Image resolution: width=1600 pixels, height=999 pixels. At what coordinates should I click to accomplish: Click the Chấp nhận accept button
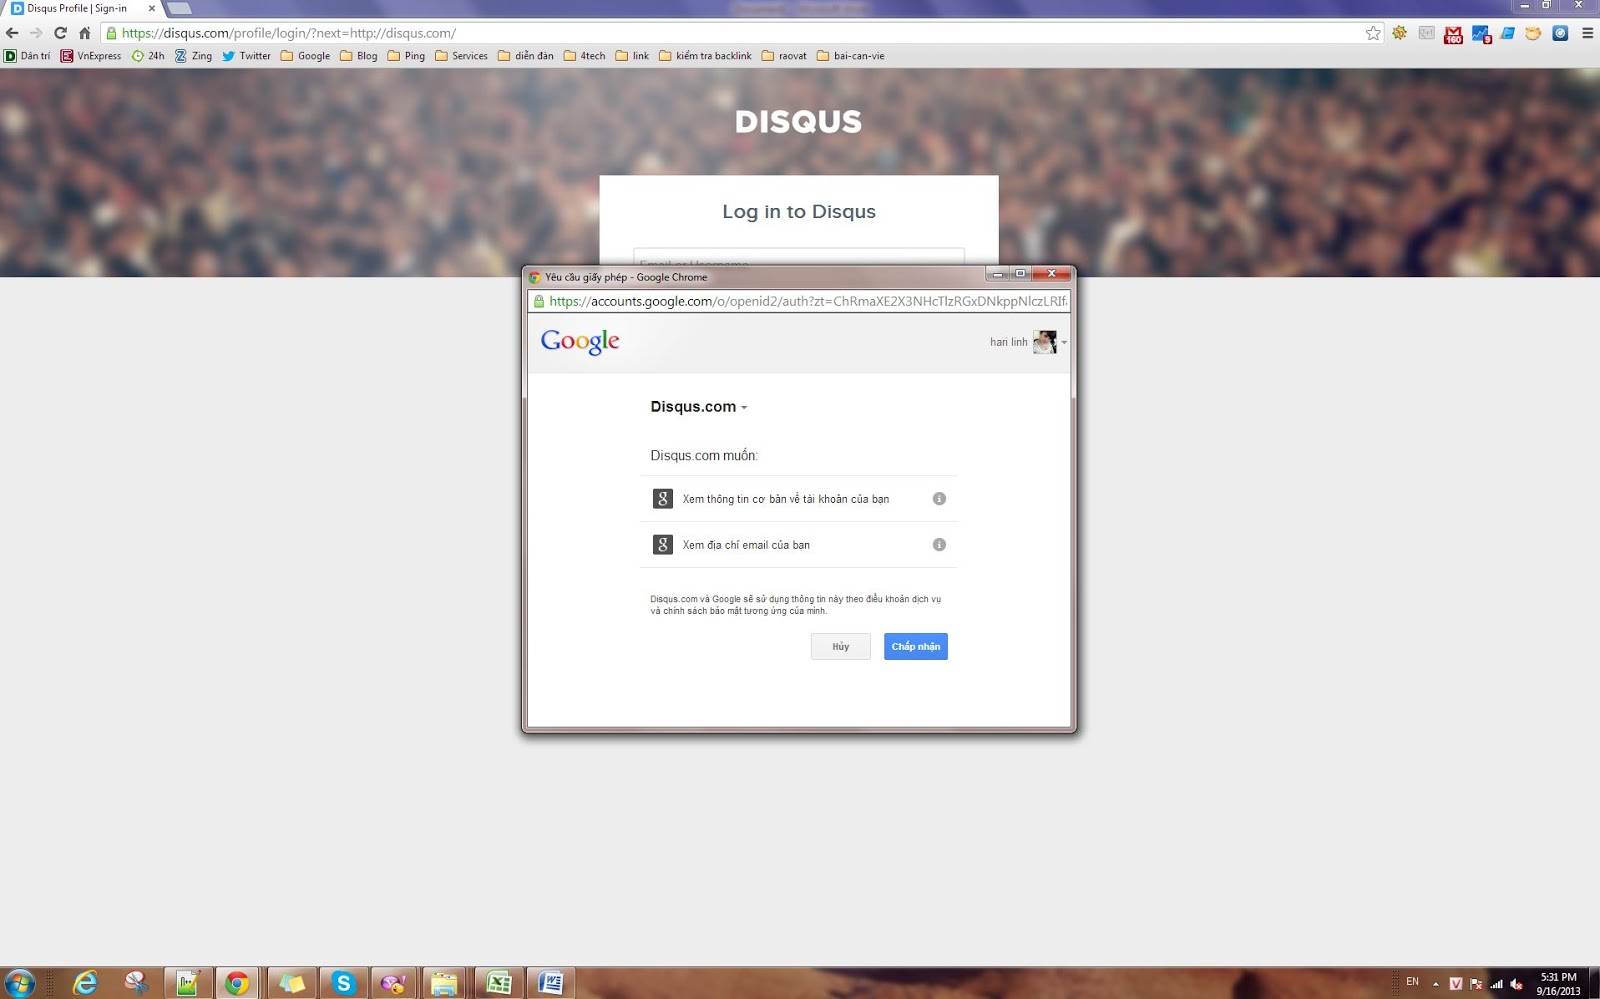pos(916,647)
